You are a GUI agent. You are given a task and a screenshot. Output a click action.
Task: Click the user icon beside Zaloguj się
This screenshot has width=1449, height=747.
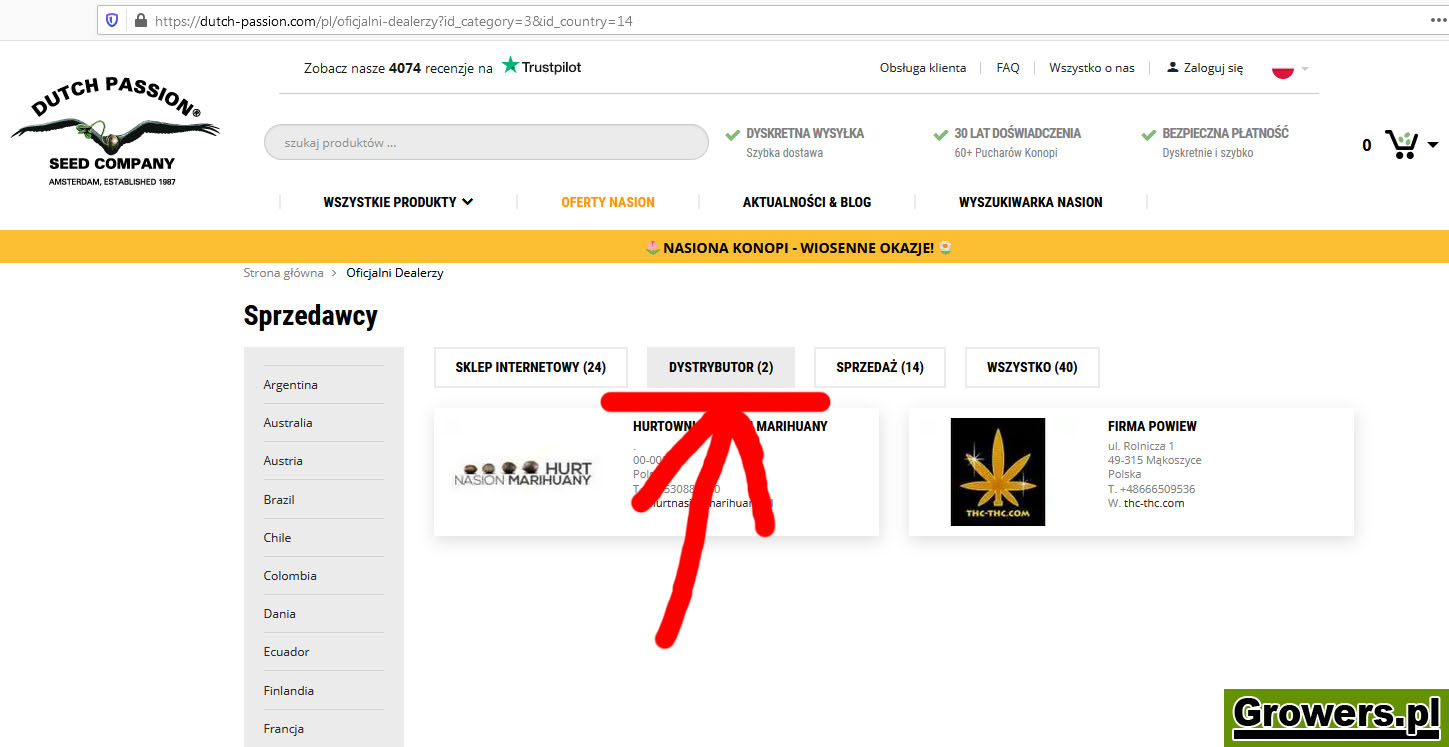[x=1172, y=68]
